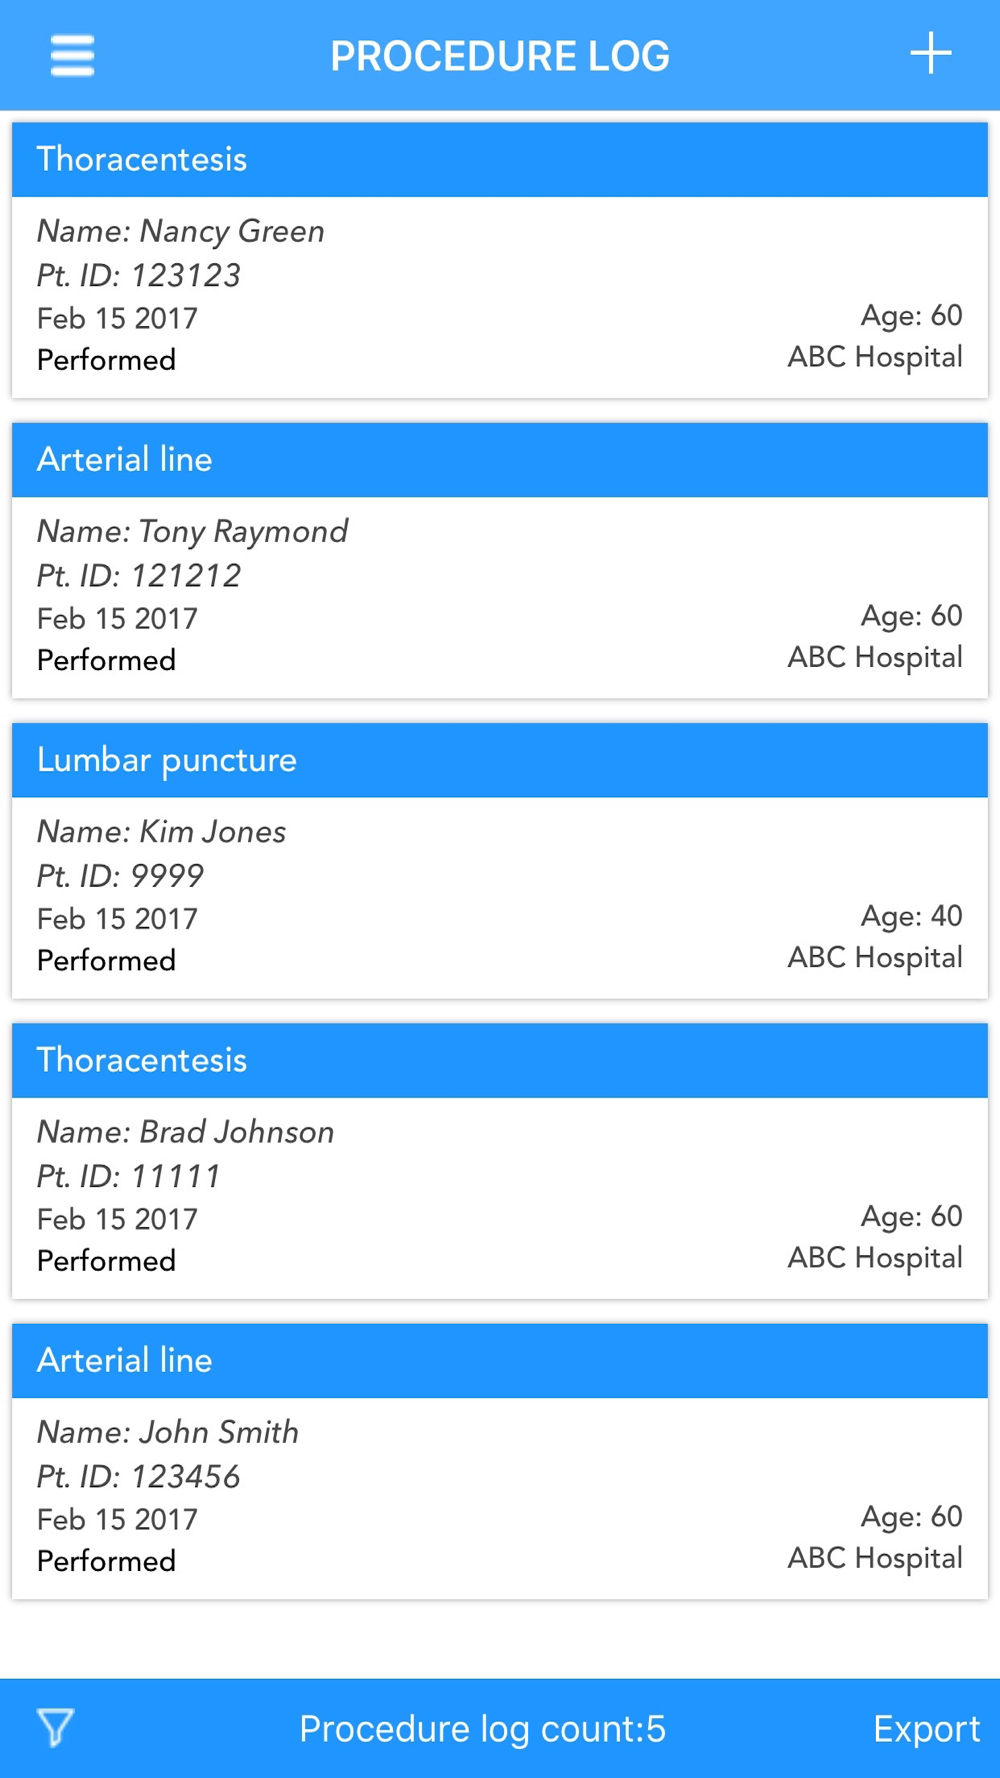Click the PROCEDURE LOG title
The image size is (1000, 1778).
(500, 56)
